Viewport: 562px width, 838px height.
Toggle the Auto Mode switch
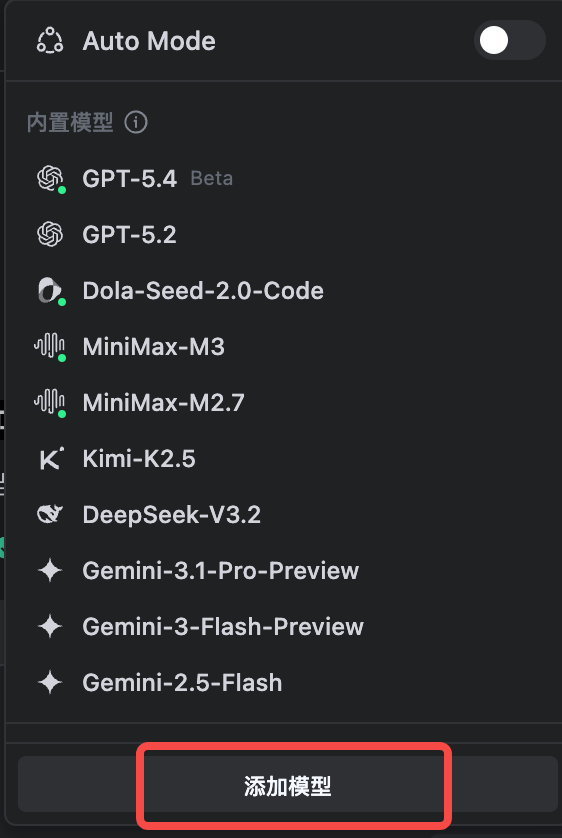tap(509, 41)
